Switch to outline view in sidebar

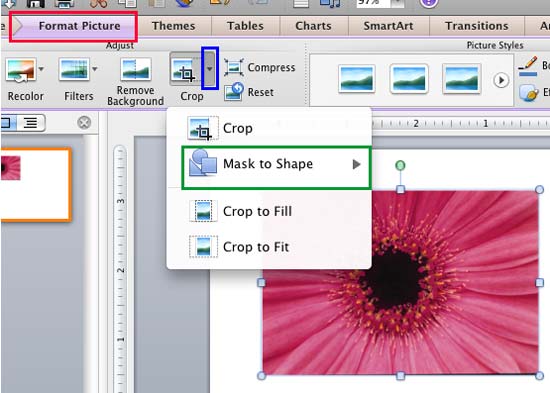click(x=31, y=123)
